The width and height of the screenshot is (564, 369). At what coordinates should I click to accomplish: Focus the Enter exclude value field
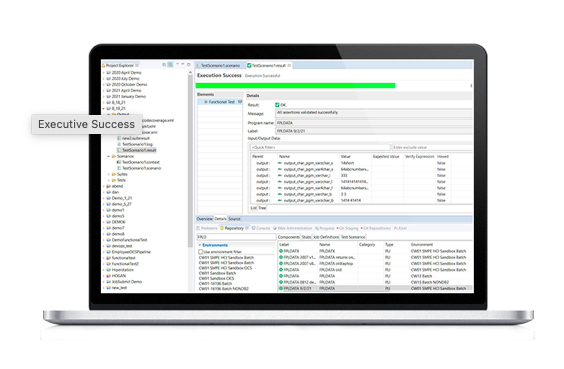(x=432, y=147)
